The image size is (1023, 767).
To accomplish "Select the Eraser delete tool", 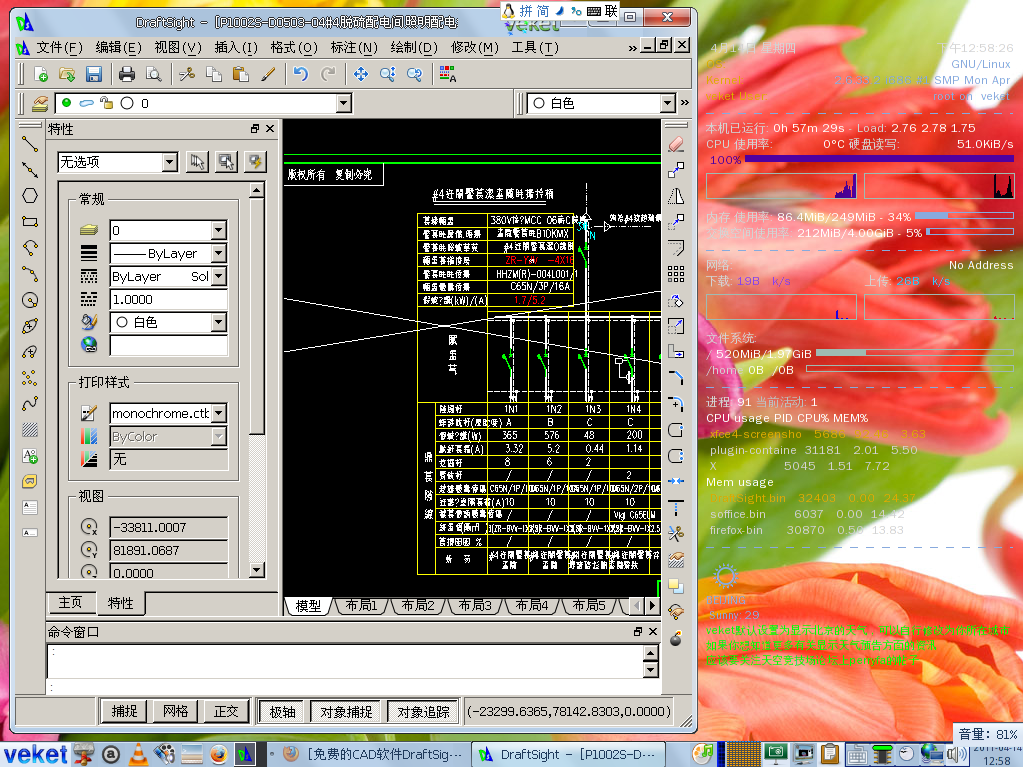I will [x=676, y=145].
